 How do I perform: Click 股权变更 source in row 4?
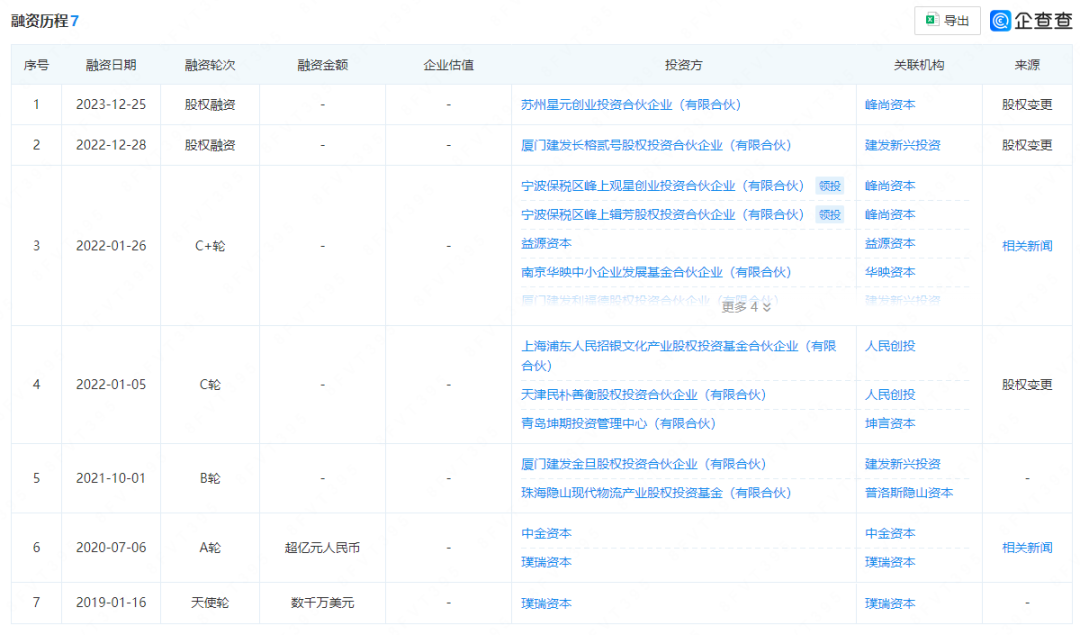[x=1027, y=384]
